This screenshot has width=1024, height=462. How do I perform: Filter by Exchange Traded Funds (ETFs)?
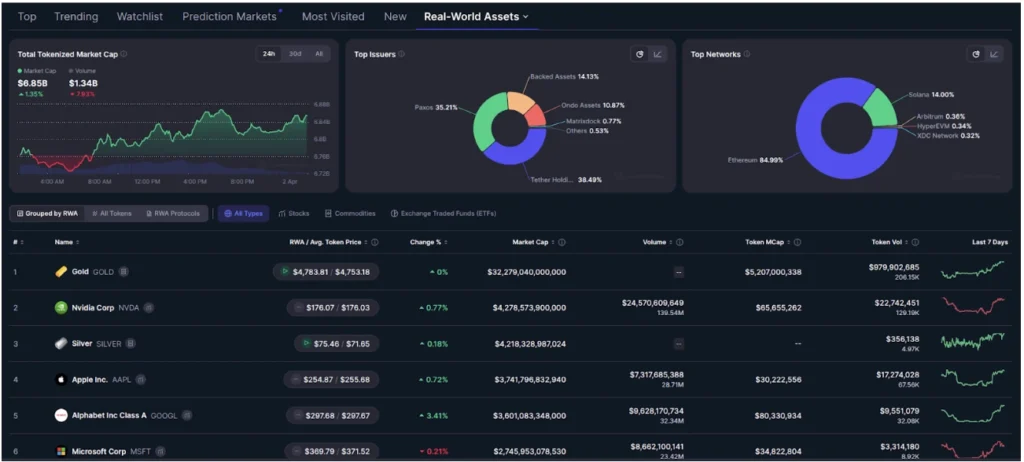coord(443,213)
